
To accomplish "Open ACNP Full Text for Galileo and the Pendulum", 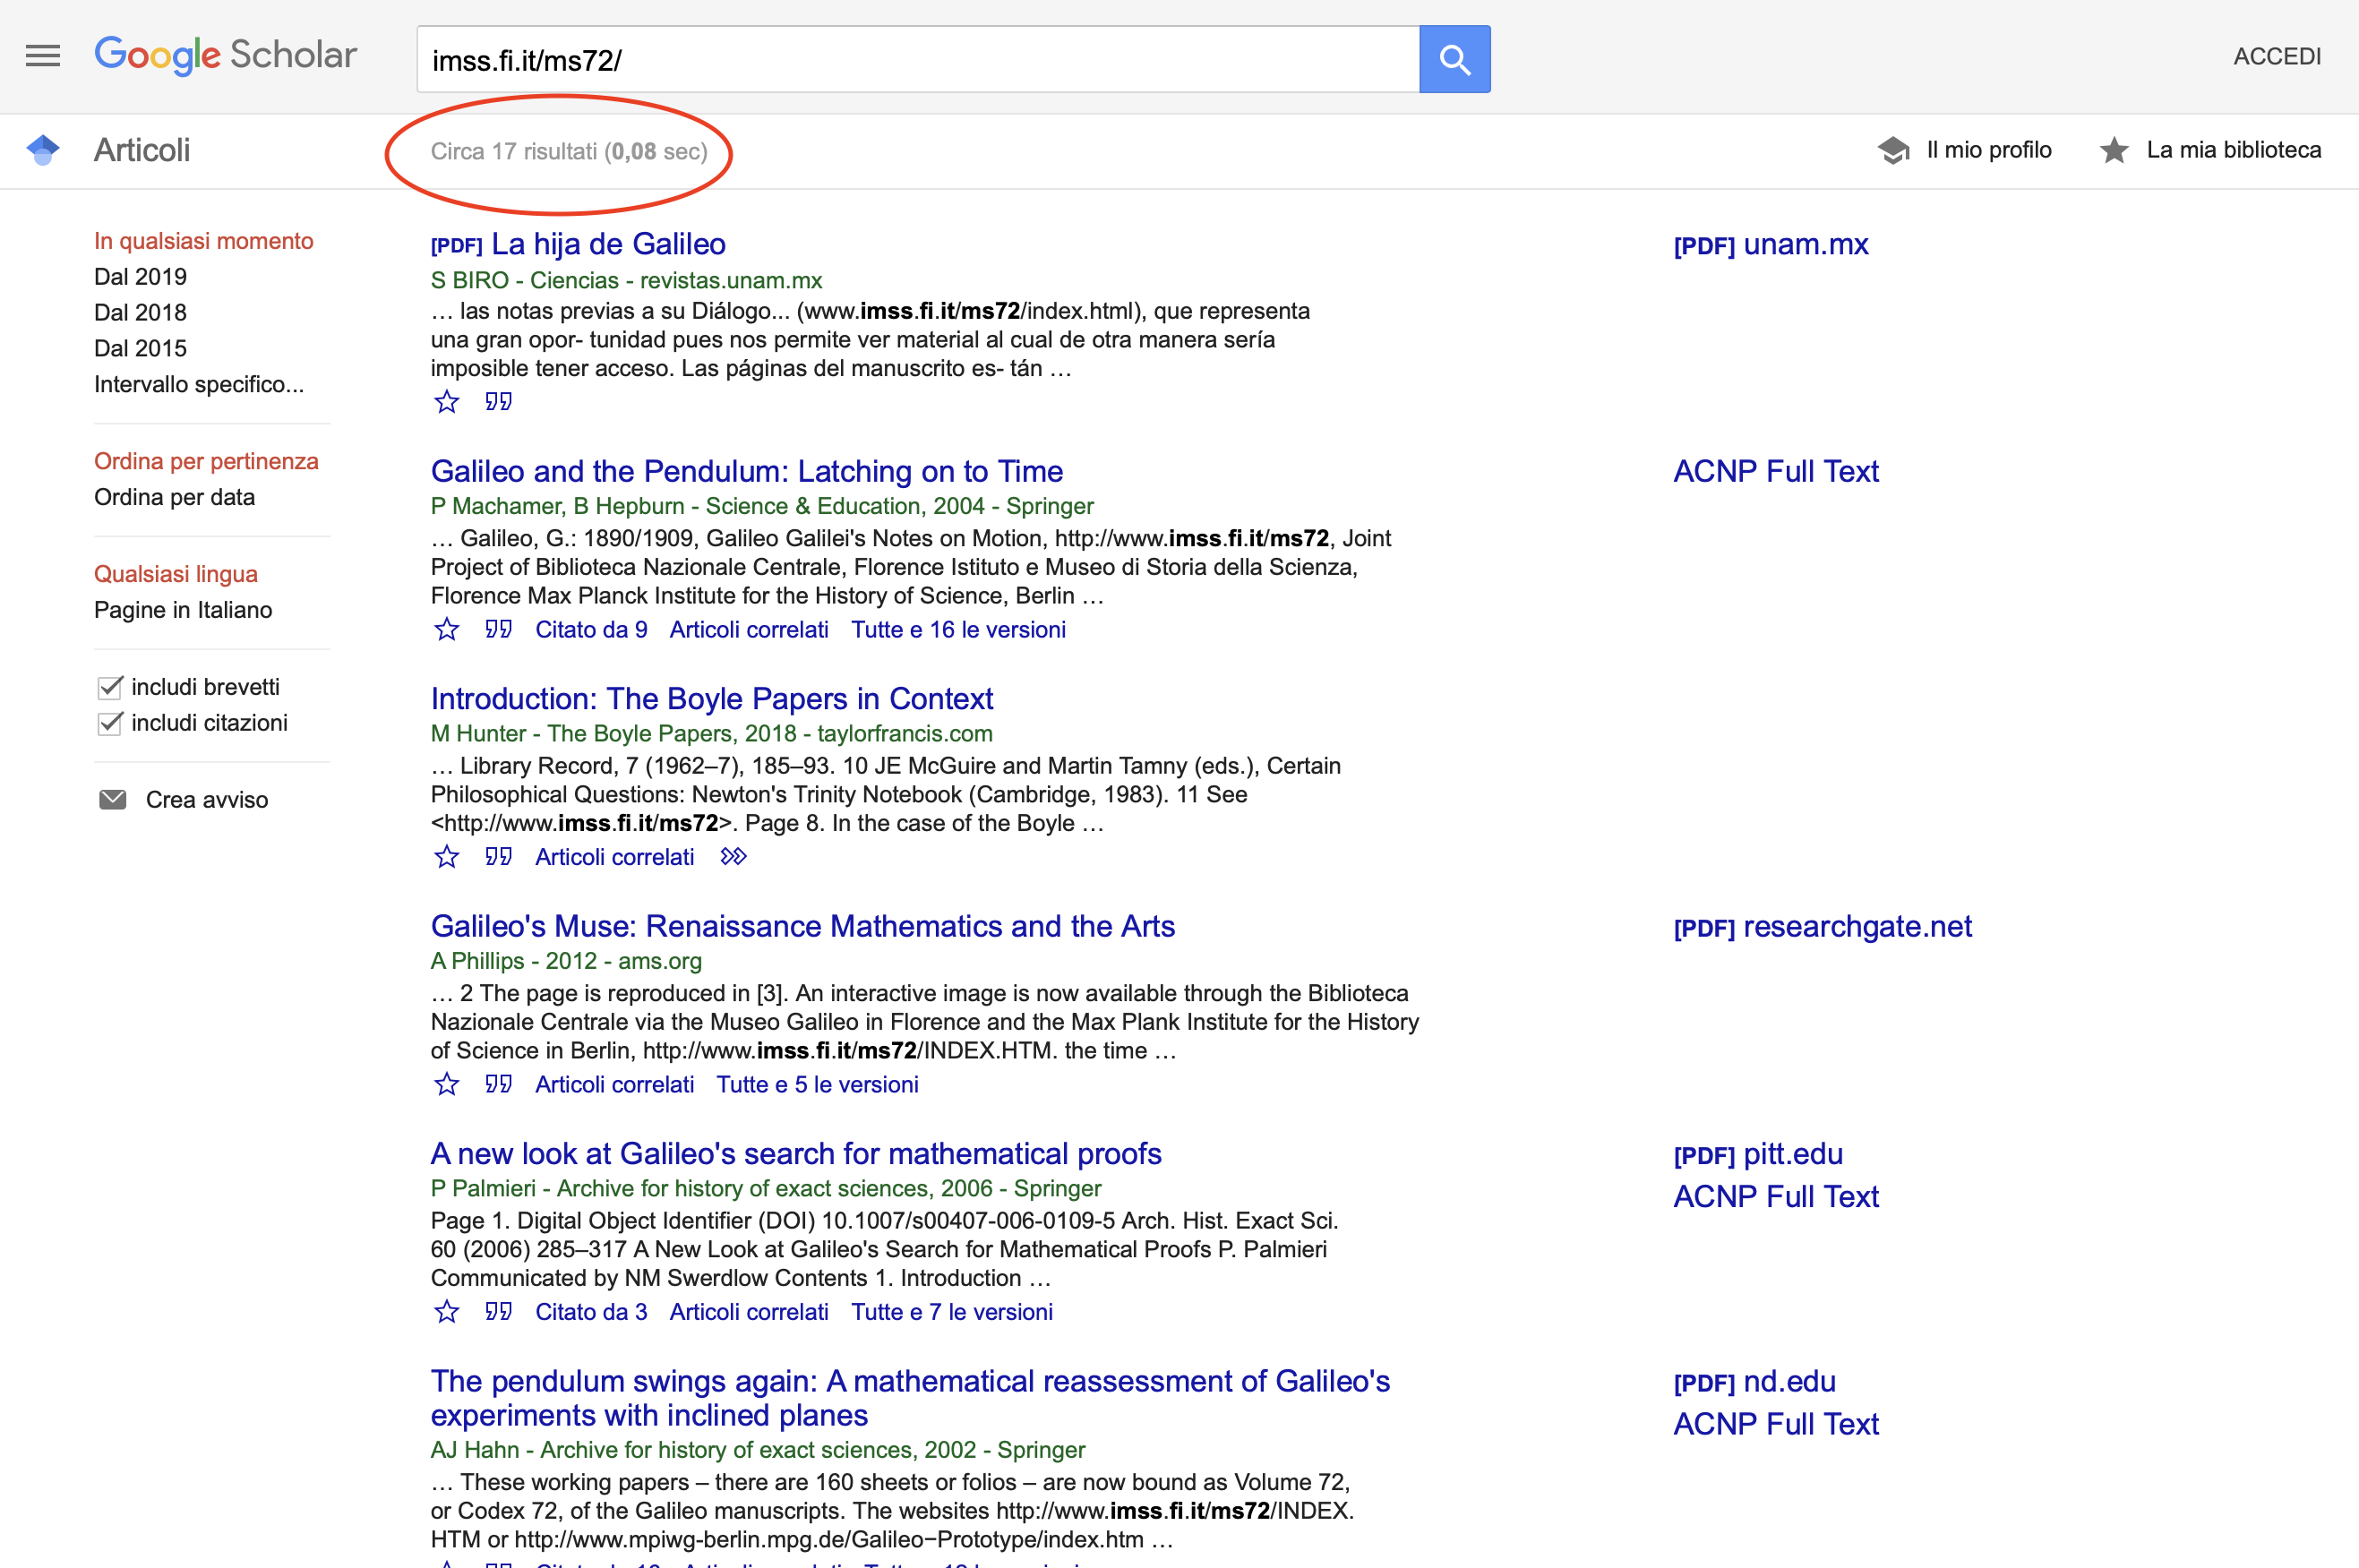I will [1776, 471].
